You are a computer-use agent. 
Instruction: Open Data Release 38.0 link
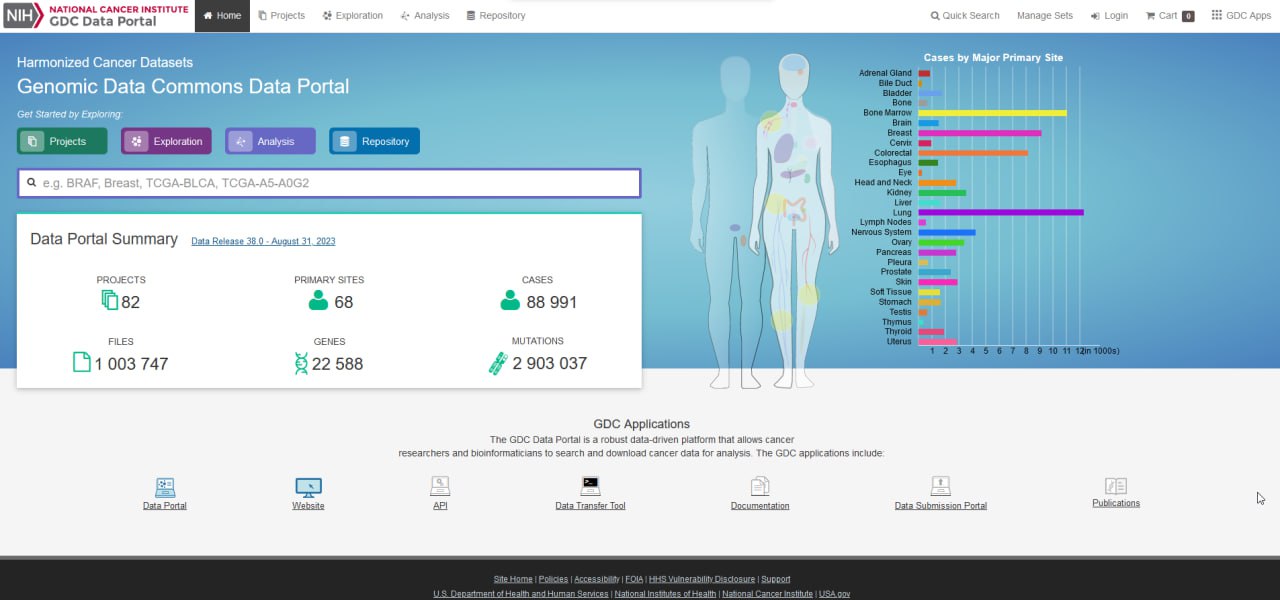pyautogui.click(x=263, y=241)
